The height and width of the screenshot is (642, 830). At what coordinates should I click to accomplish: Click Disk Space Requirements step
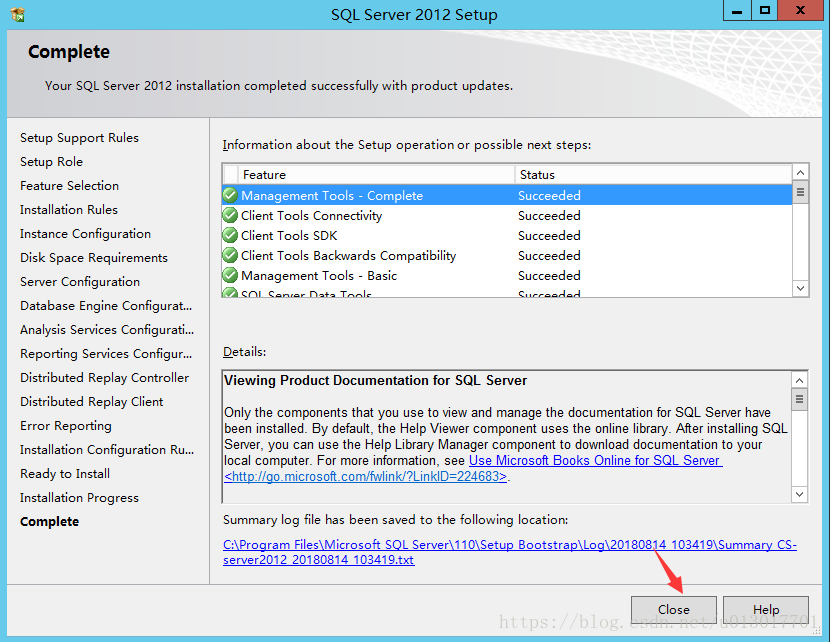[94, 258]
